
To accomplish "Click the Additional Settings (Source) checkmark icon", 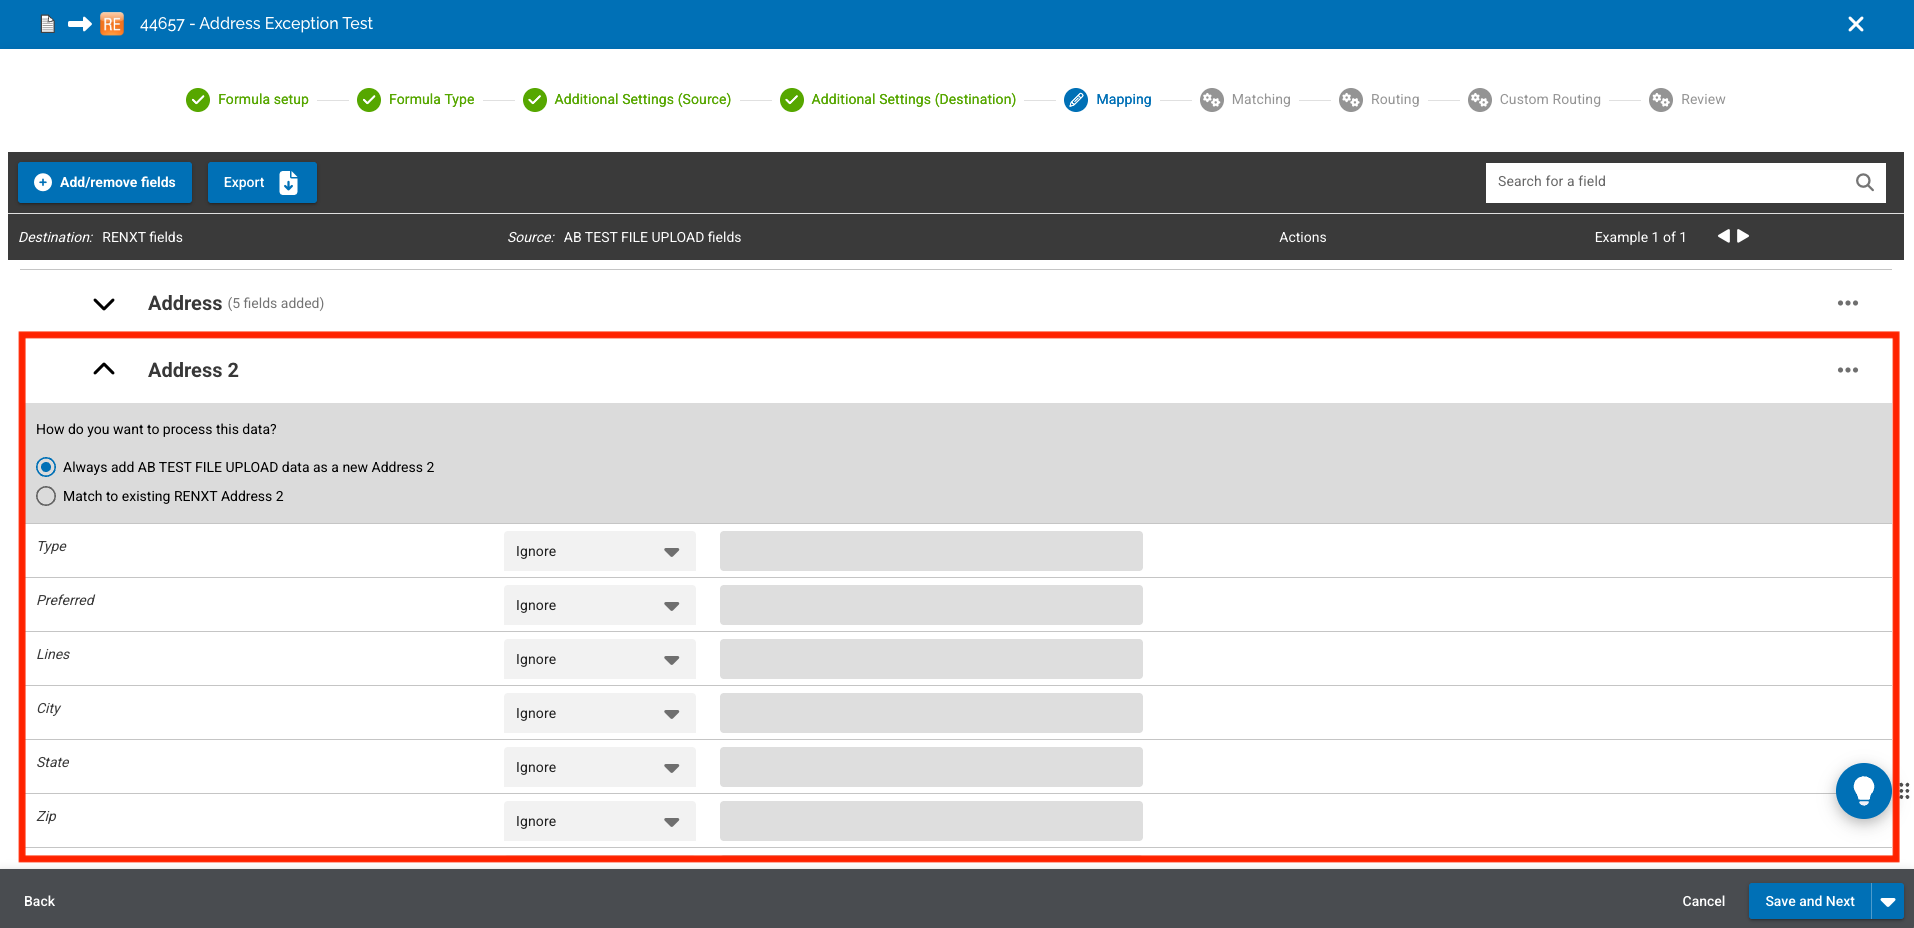I will point(535,100).
